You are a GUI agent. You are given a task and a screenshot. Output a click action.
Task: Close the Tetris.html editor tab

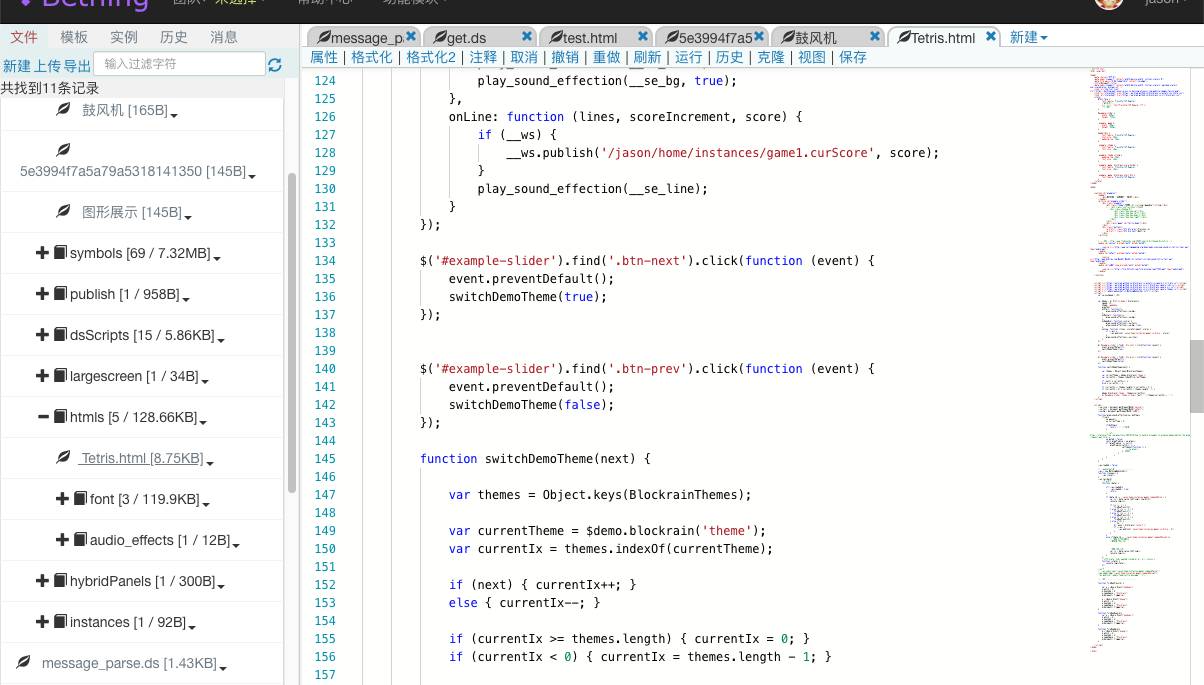click(x=991, y=36)
